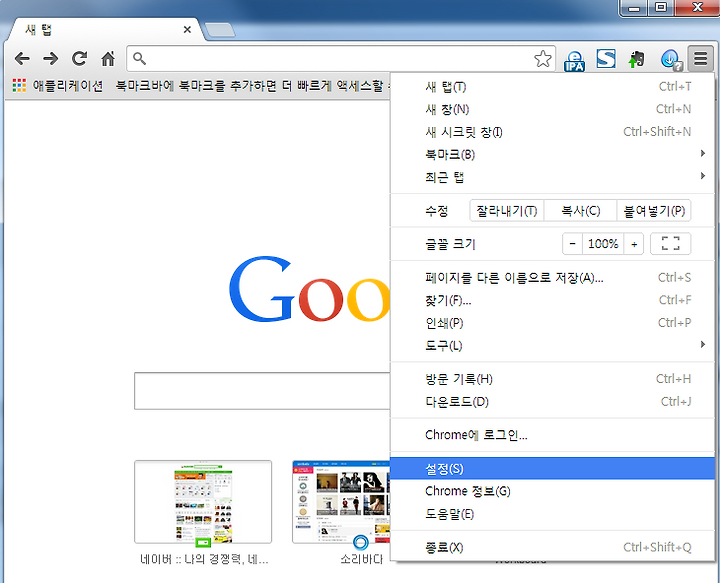Open the 애플리케이션 apps shortcut

coord(58,86)
